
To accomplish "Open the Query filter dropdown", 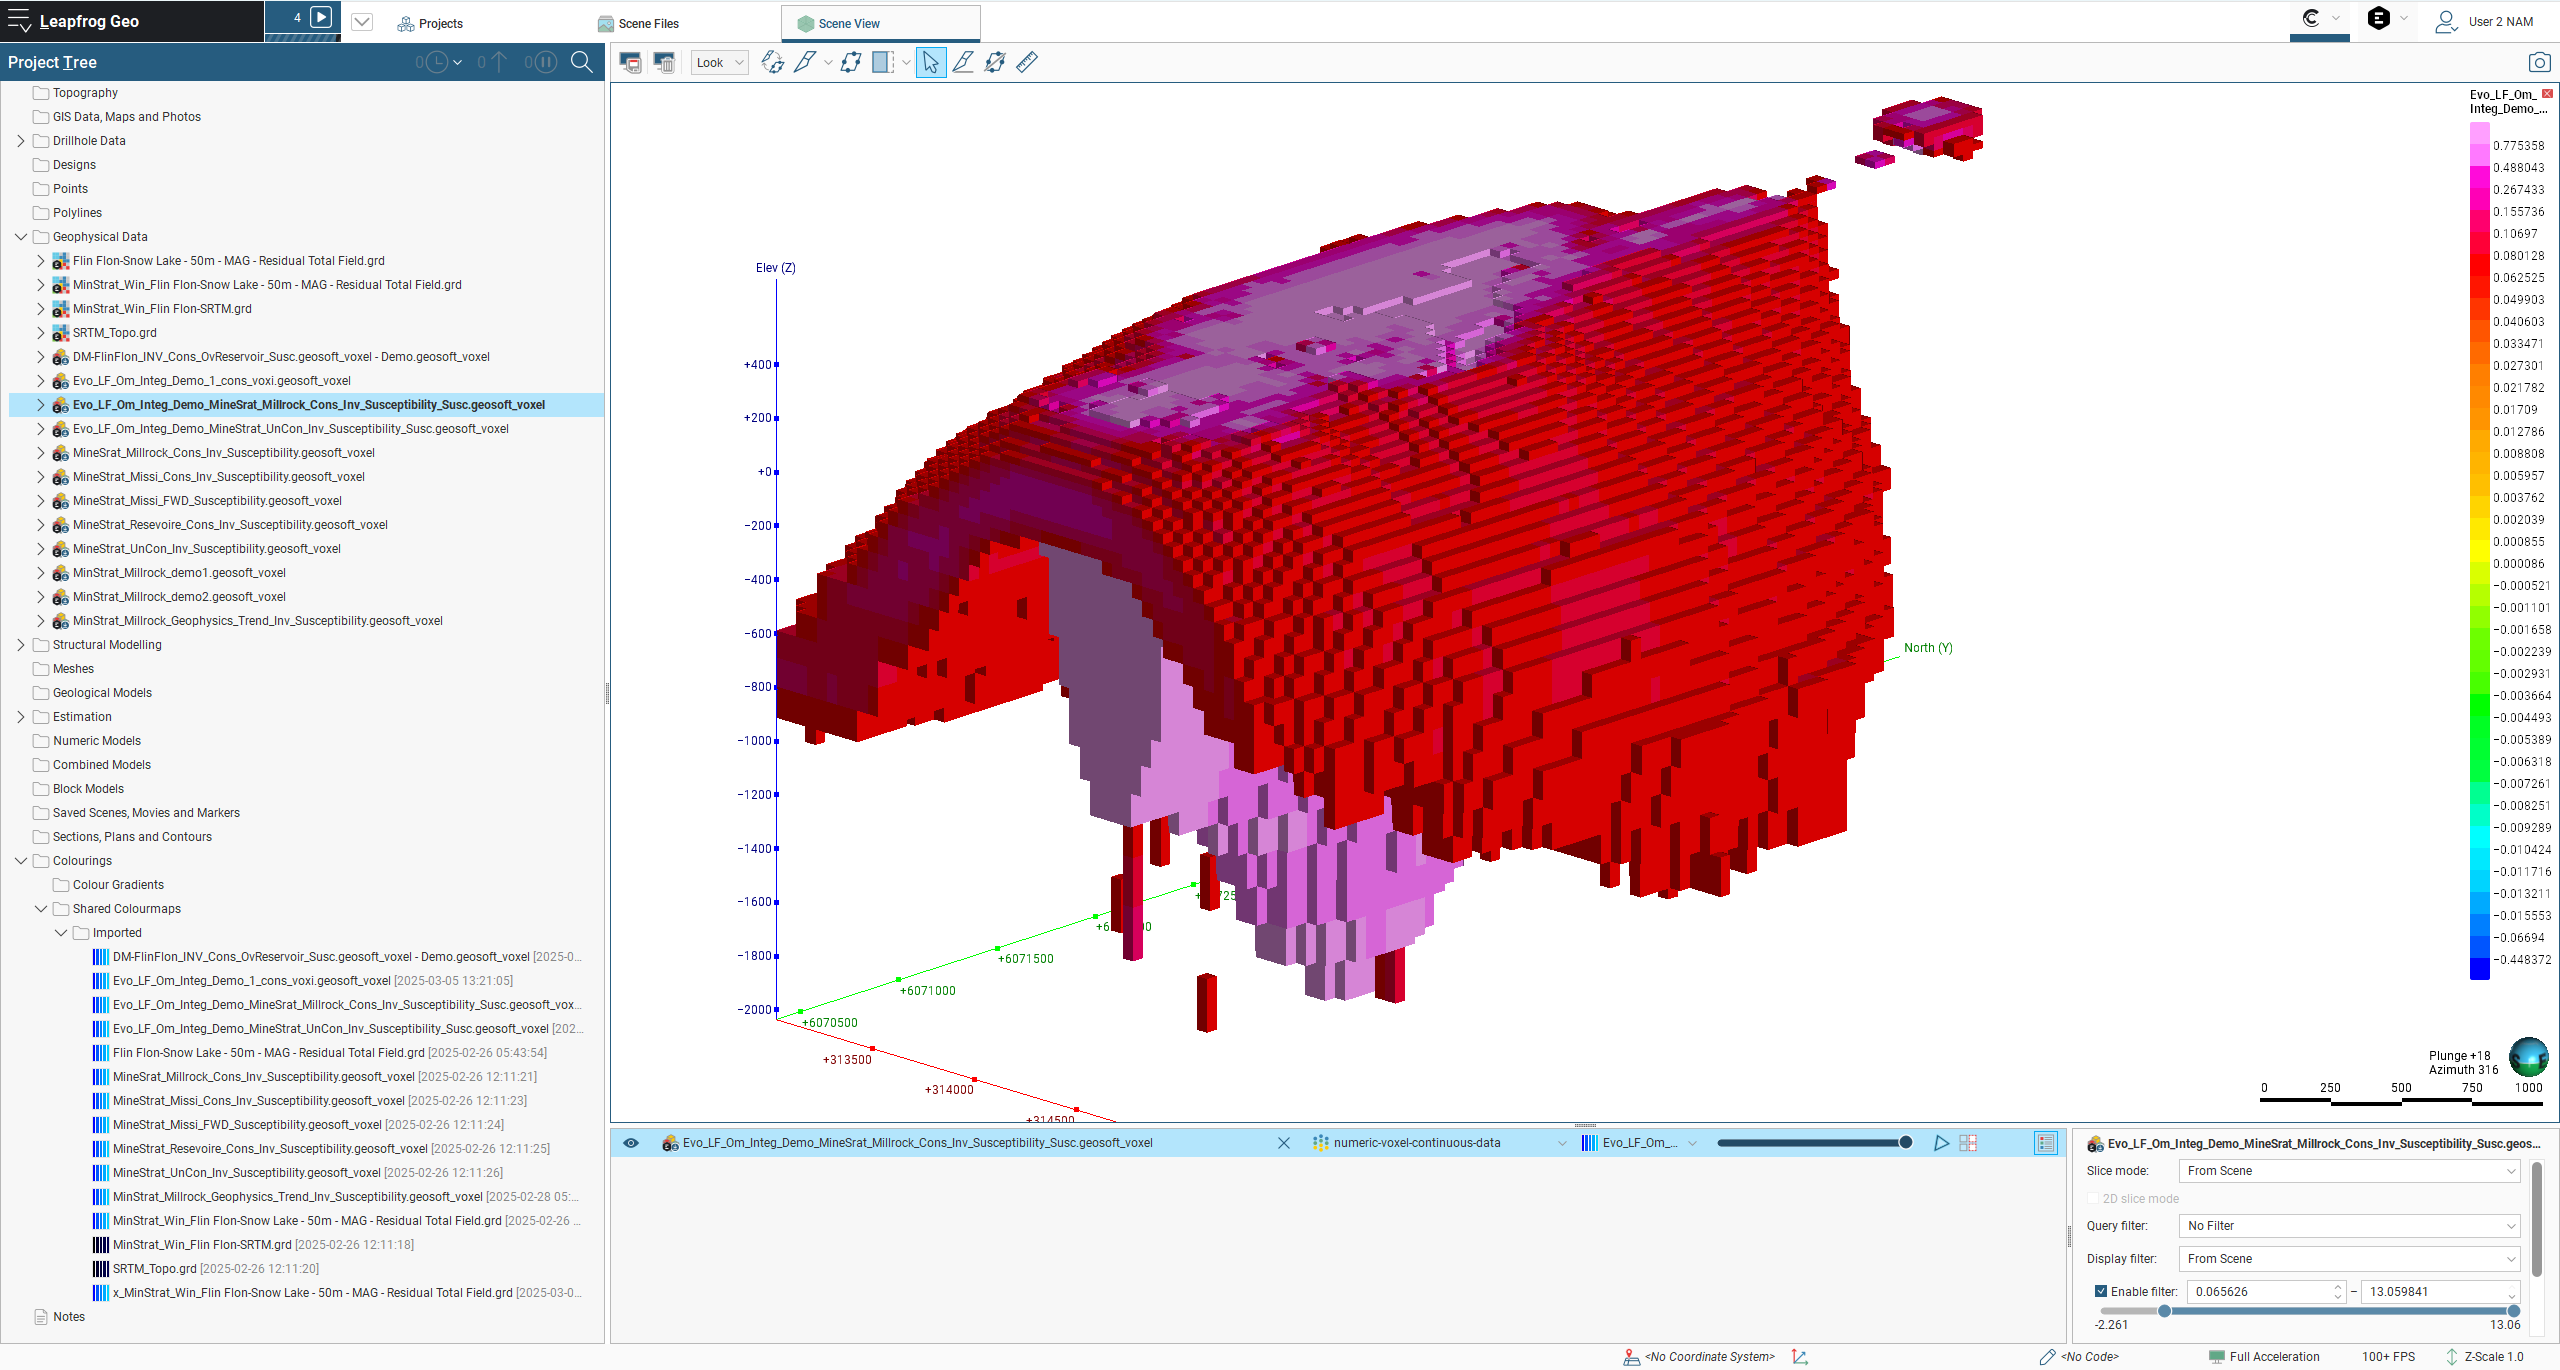I will tap(2348, 1225).
